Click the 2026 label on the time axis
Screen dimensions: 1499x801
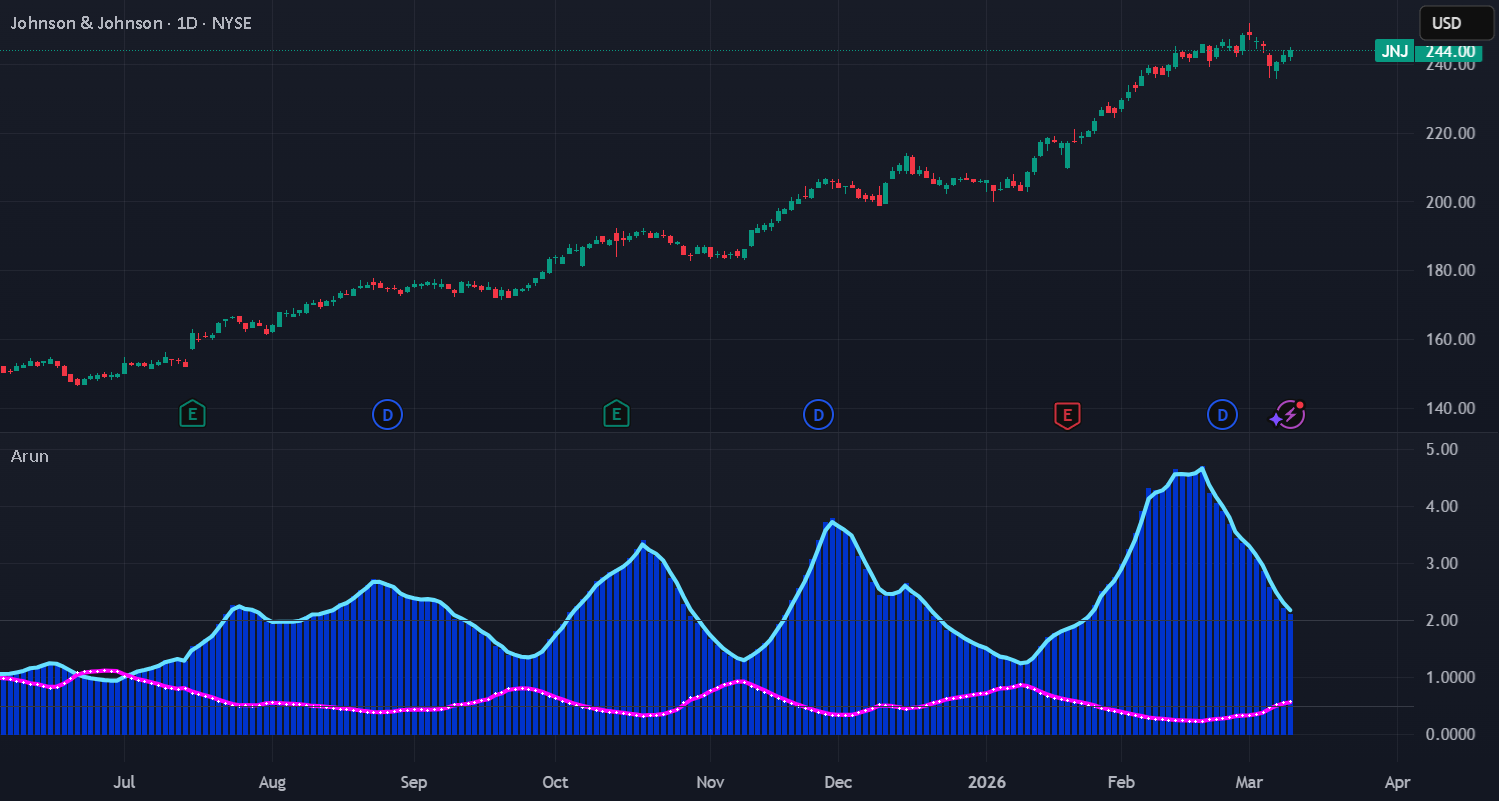tap(988, 780)
